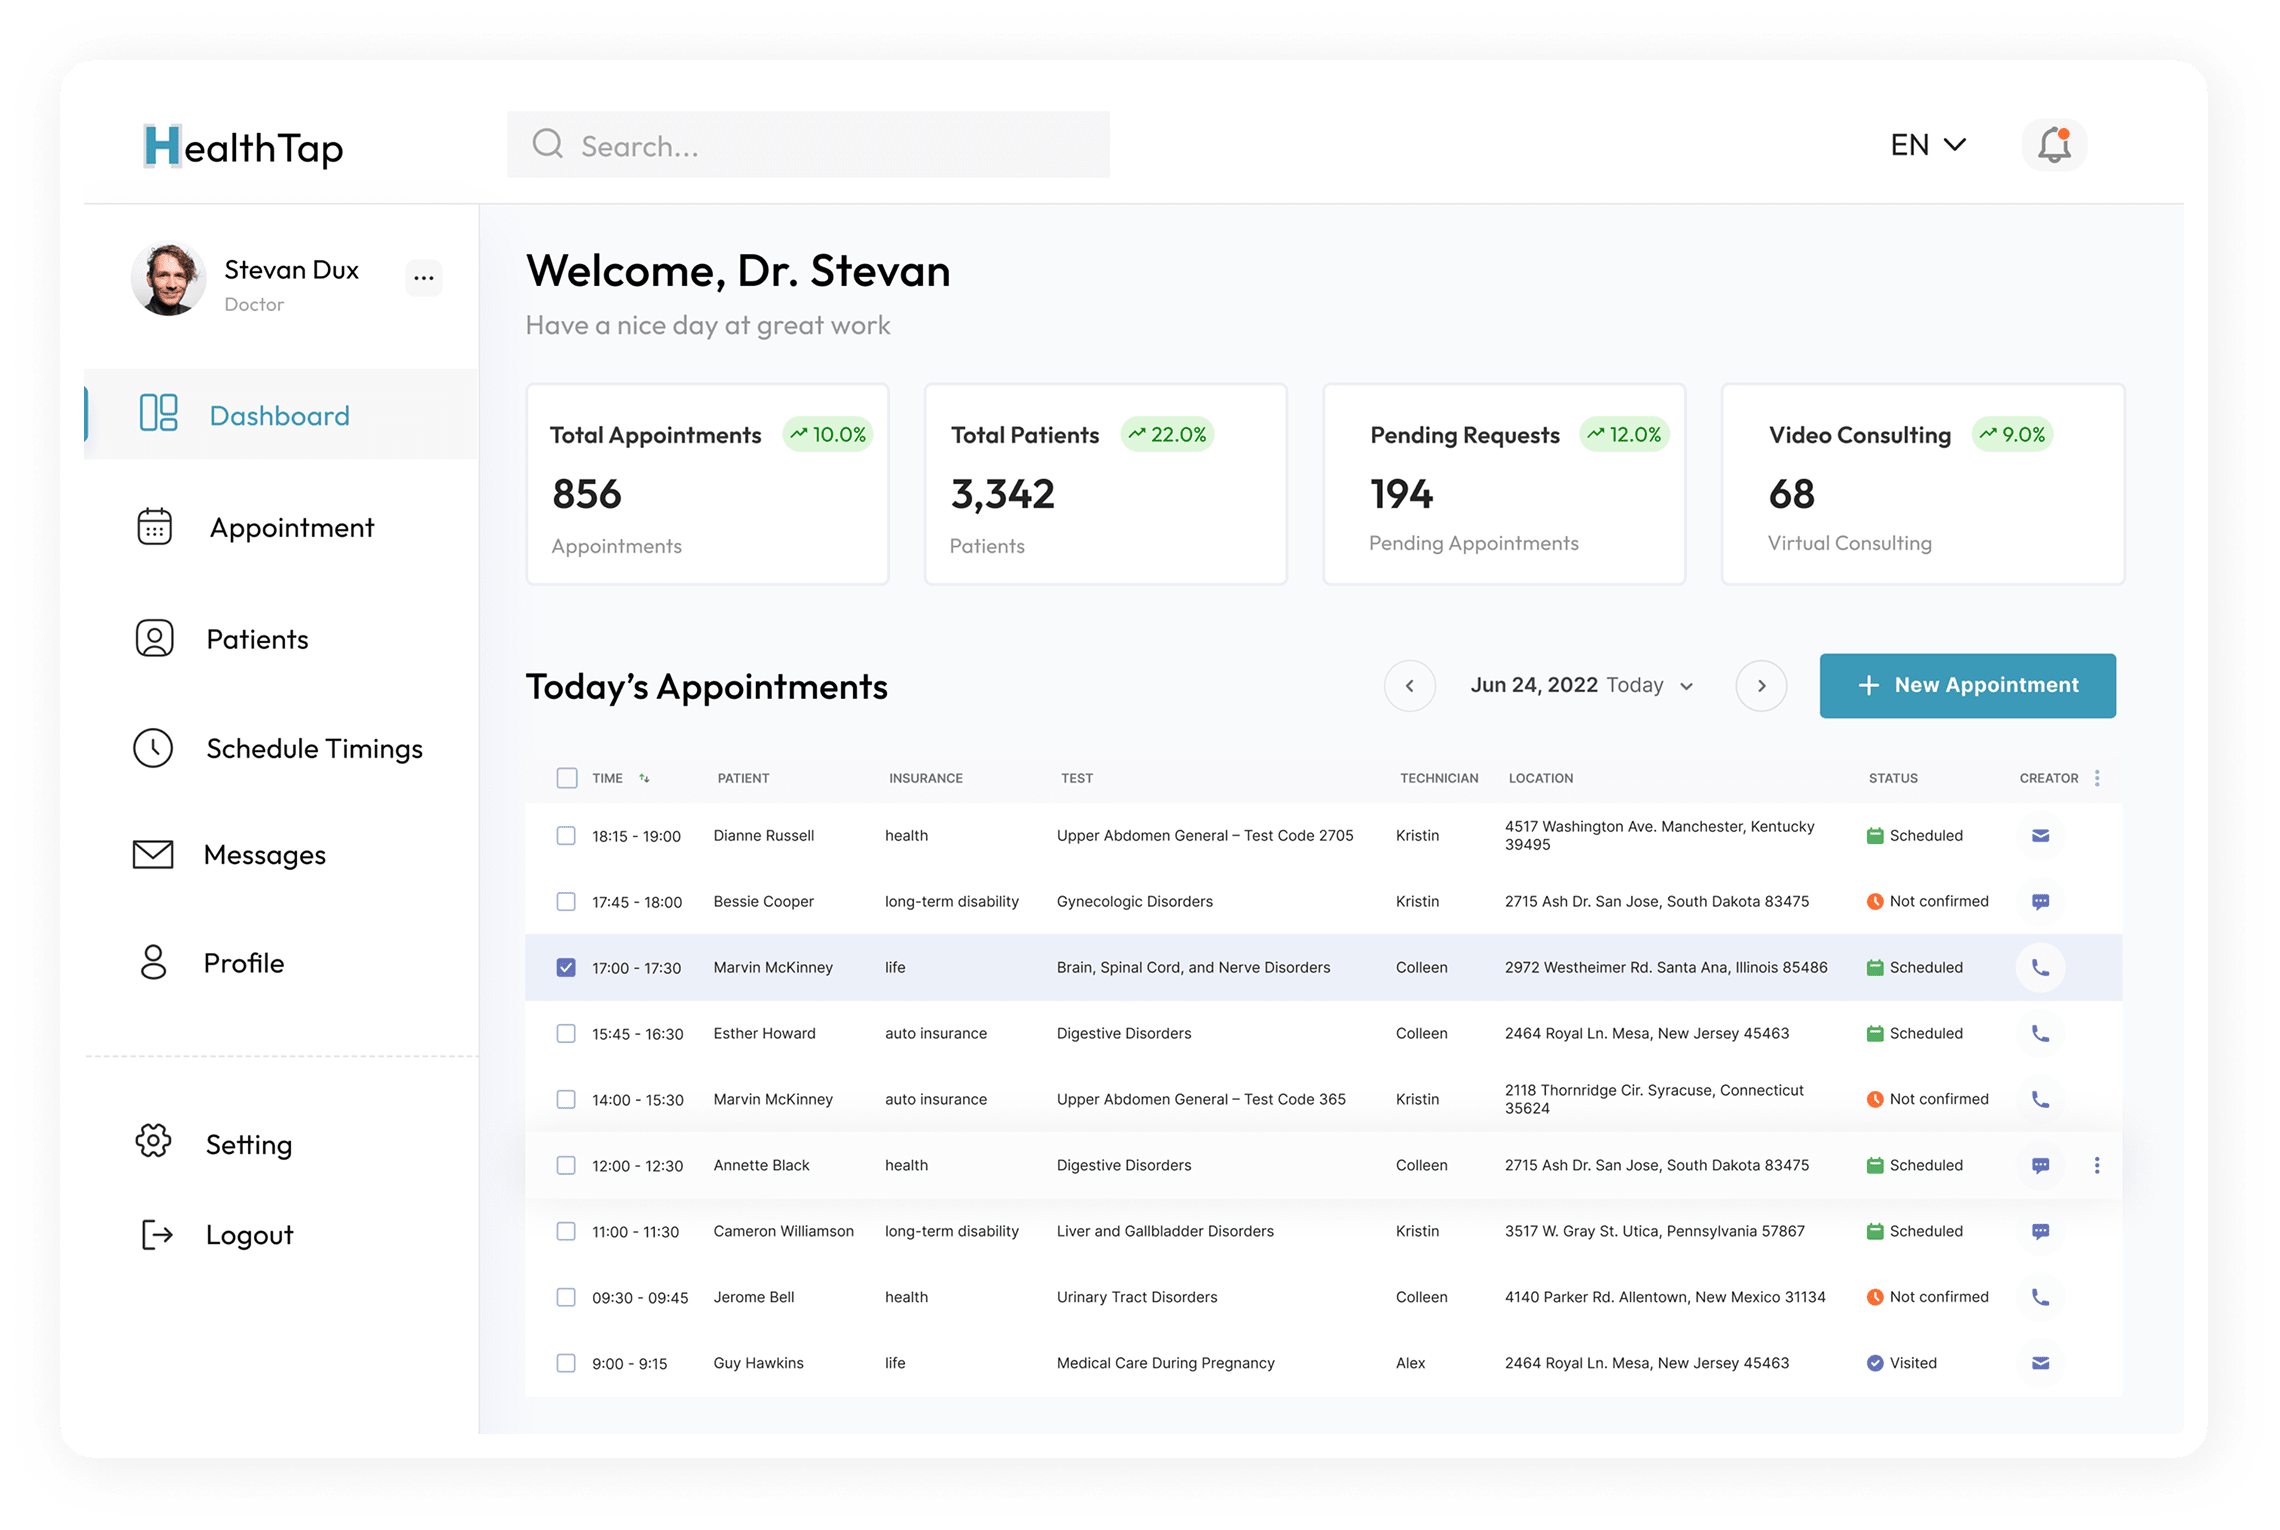The image size is (2280, 1530).
Task: Click the New Appointment button
Action: click(x=1966, y=685)
